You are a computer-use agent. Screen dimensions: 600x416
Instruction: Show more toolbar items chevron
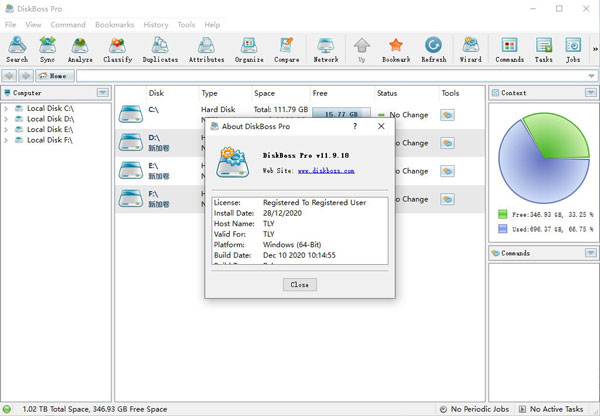595,49
